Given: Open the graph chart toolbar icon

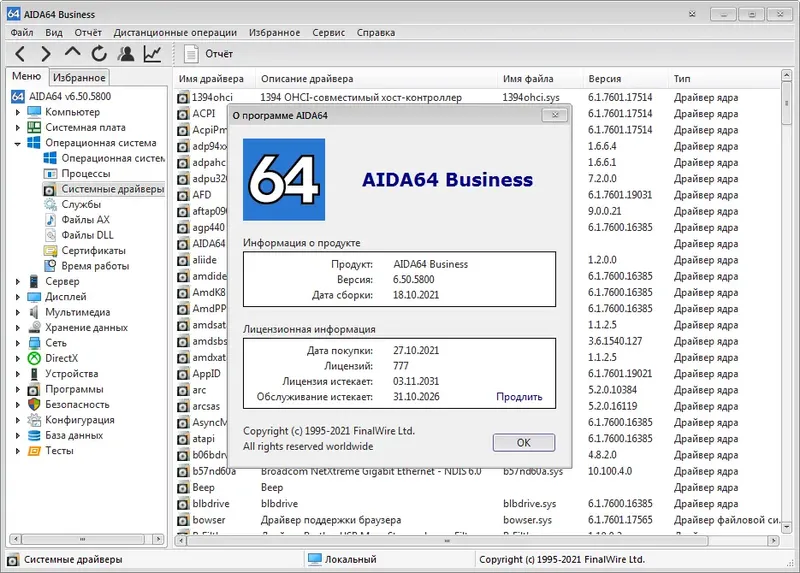Looking at the screenshot, I should [153, 54].
